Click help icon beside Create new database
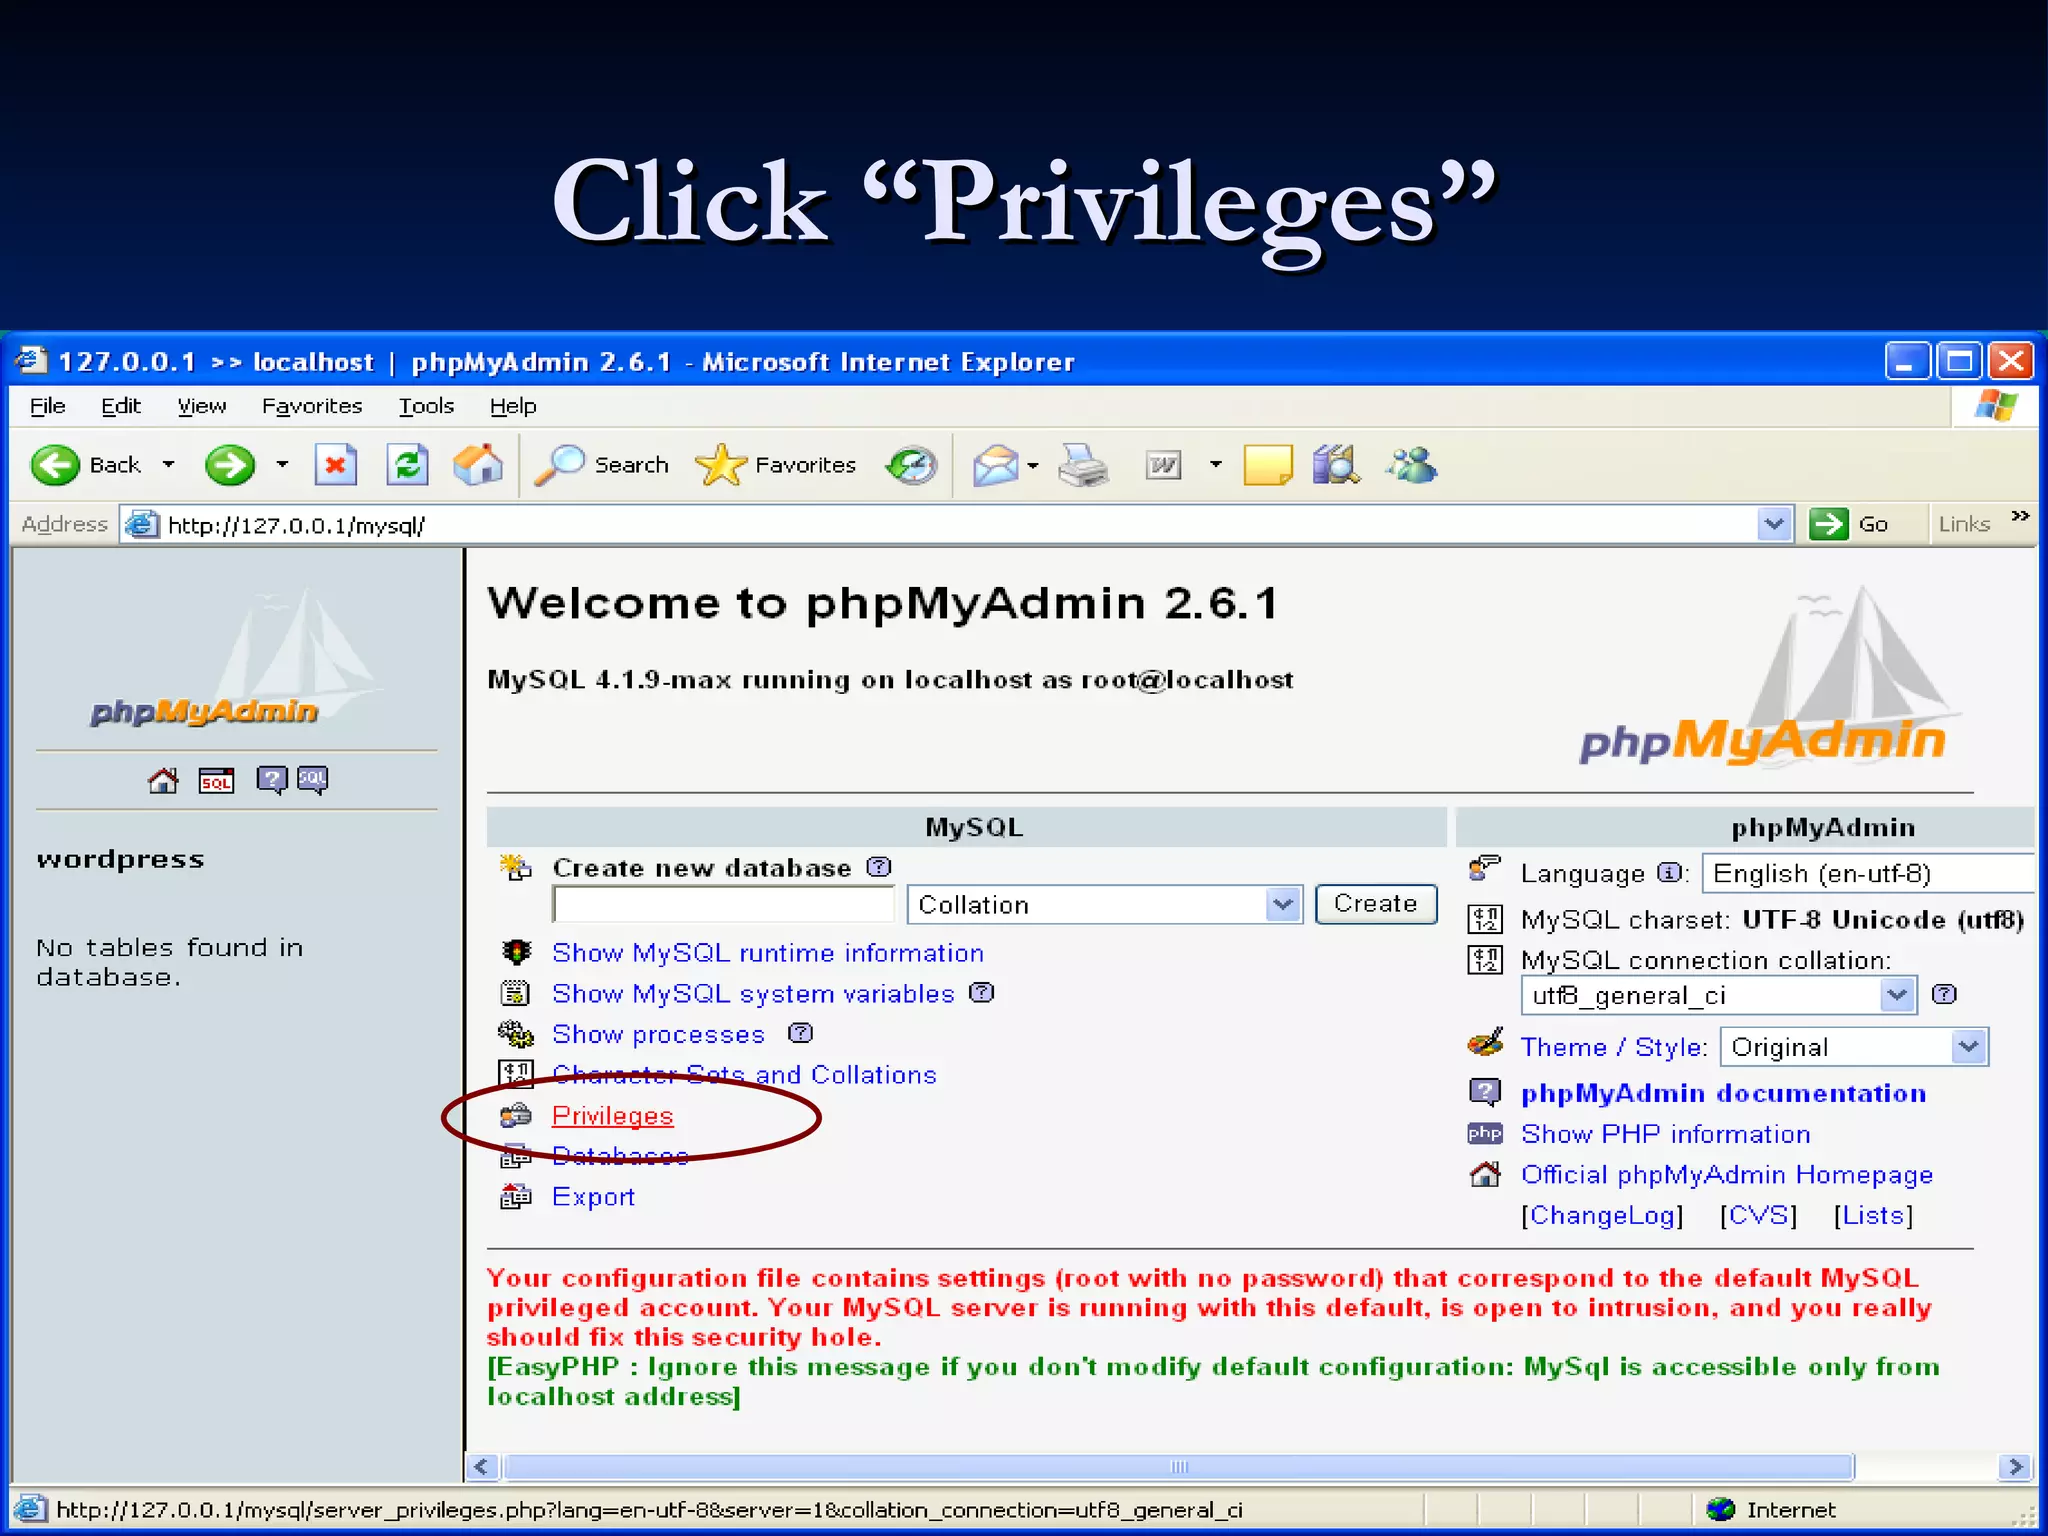2048x1536 pixels. (879, 867)
